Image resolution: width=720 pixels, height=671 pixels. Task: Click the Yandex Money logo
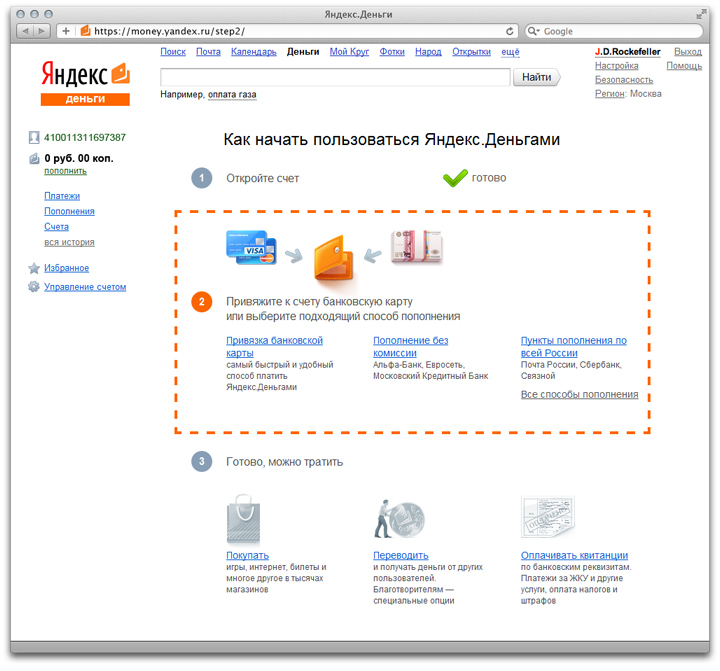point(85,82)
